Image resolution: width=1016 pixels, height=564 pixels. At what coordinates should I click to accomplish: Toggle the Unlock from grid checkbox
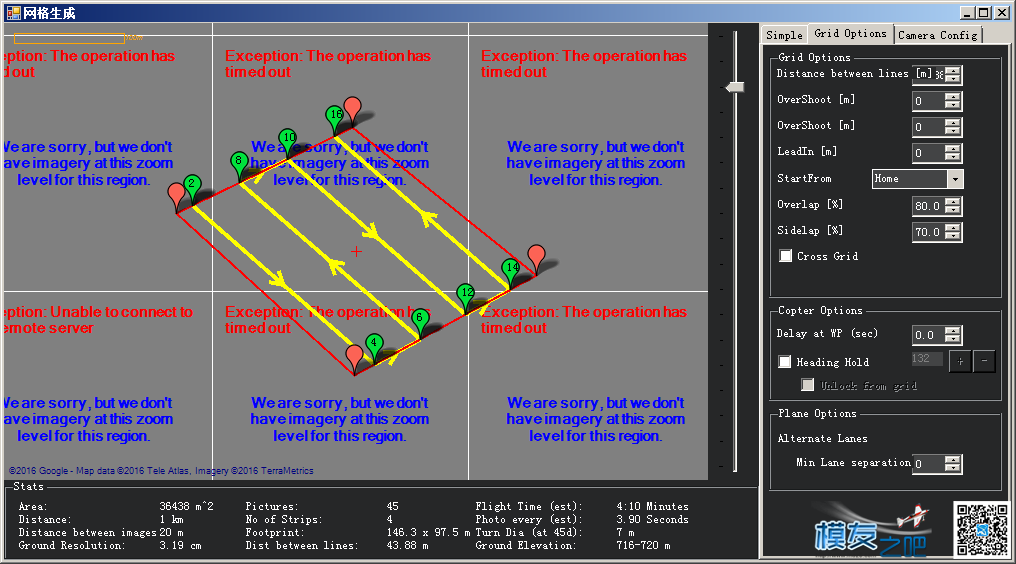[x=807, y=385]
